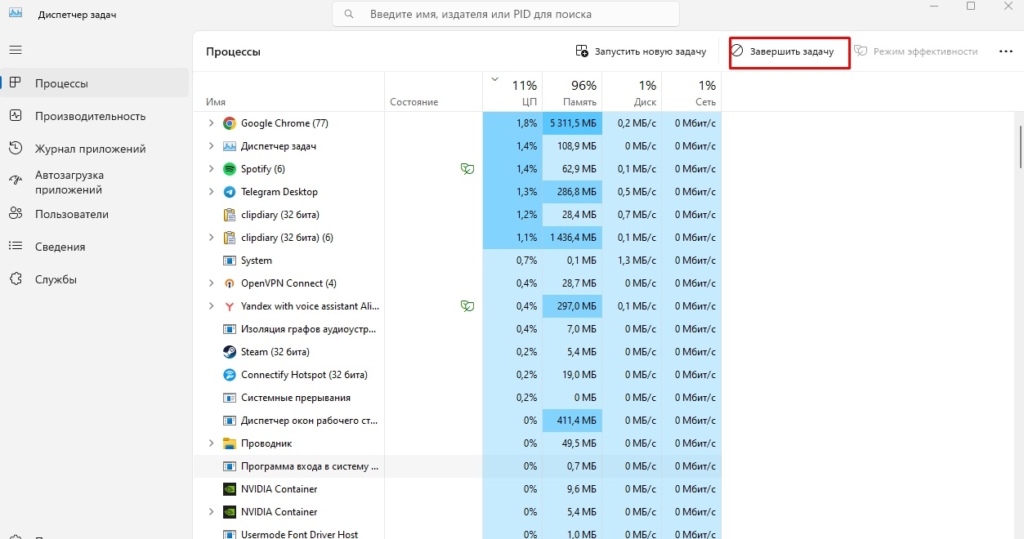Switch to Производительность section

point(95,116)
